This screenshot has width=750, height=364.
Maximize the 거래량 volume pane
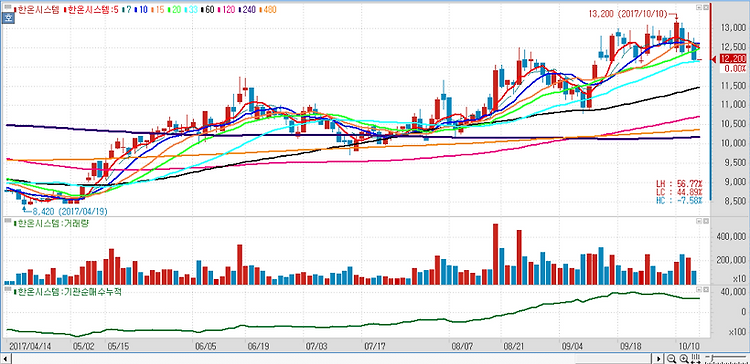706,221
